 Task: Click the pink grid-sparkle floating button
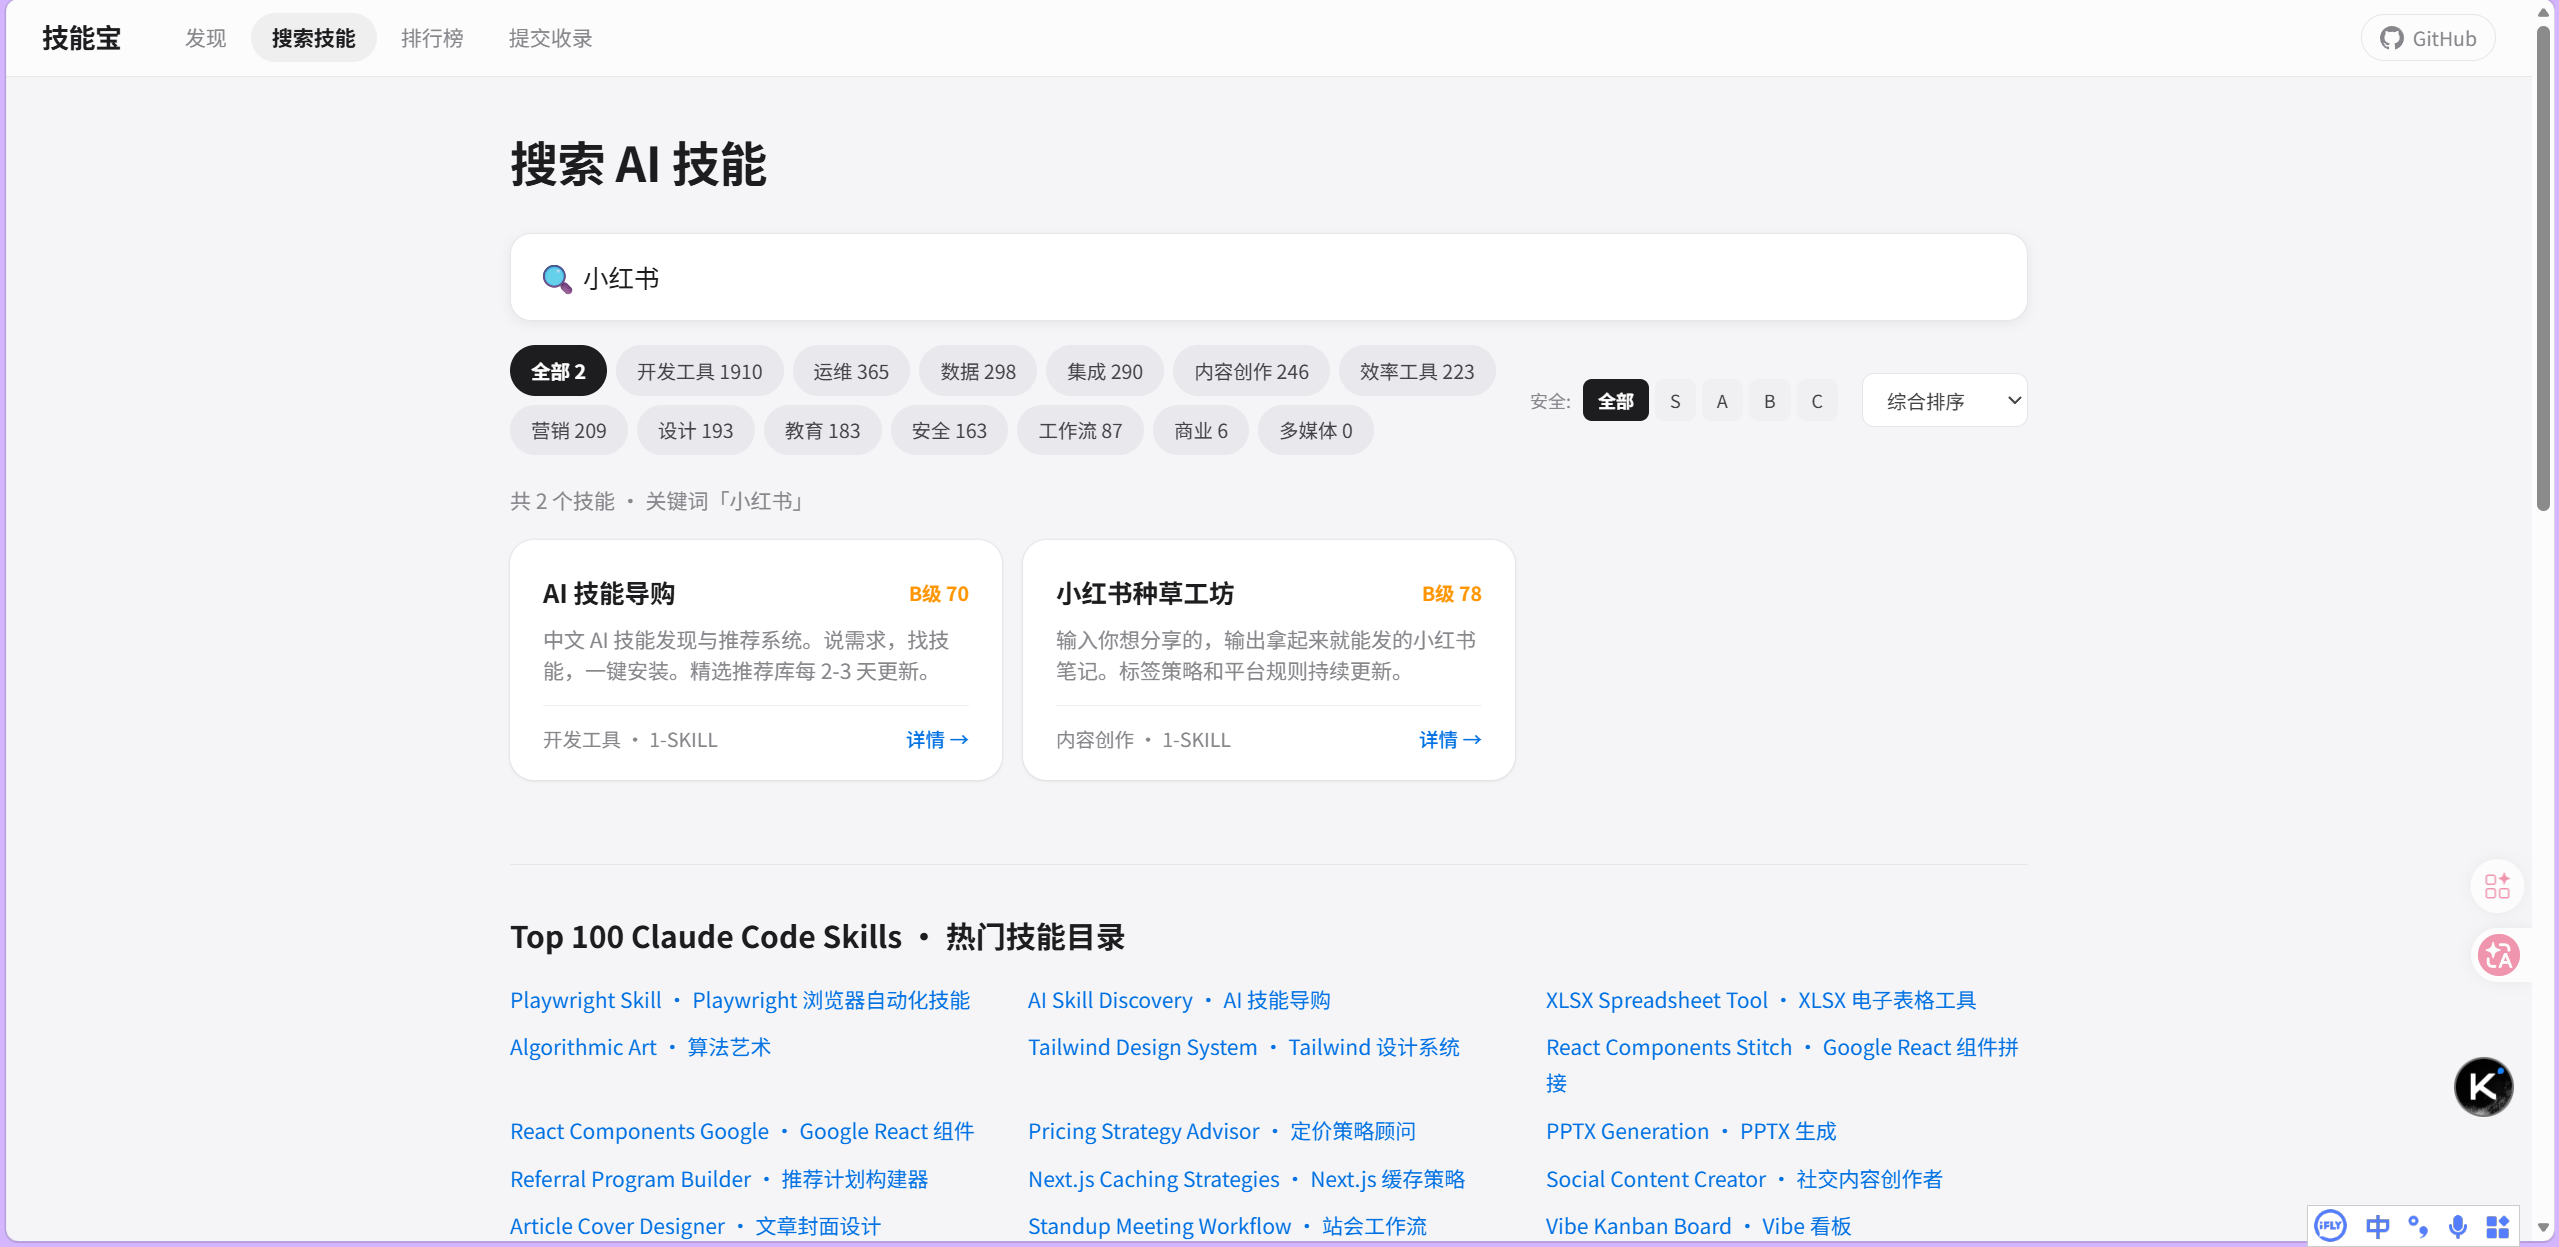point(2496,886)
